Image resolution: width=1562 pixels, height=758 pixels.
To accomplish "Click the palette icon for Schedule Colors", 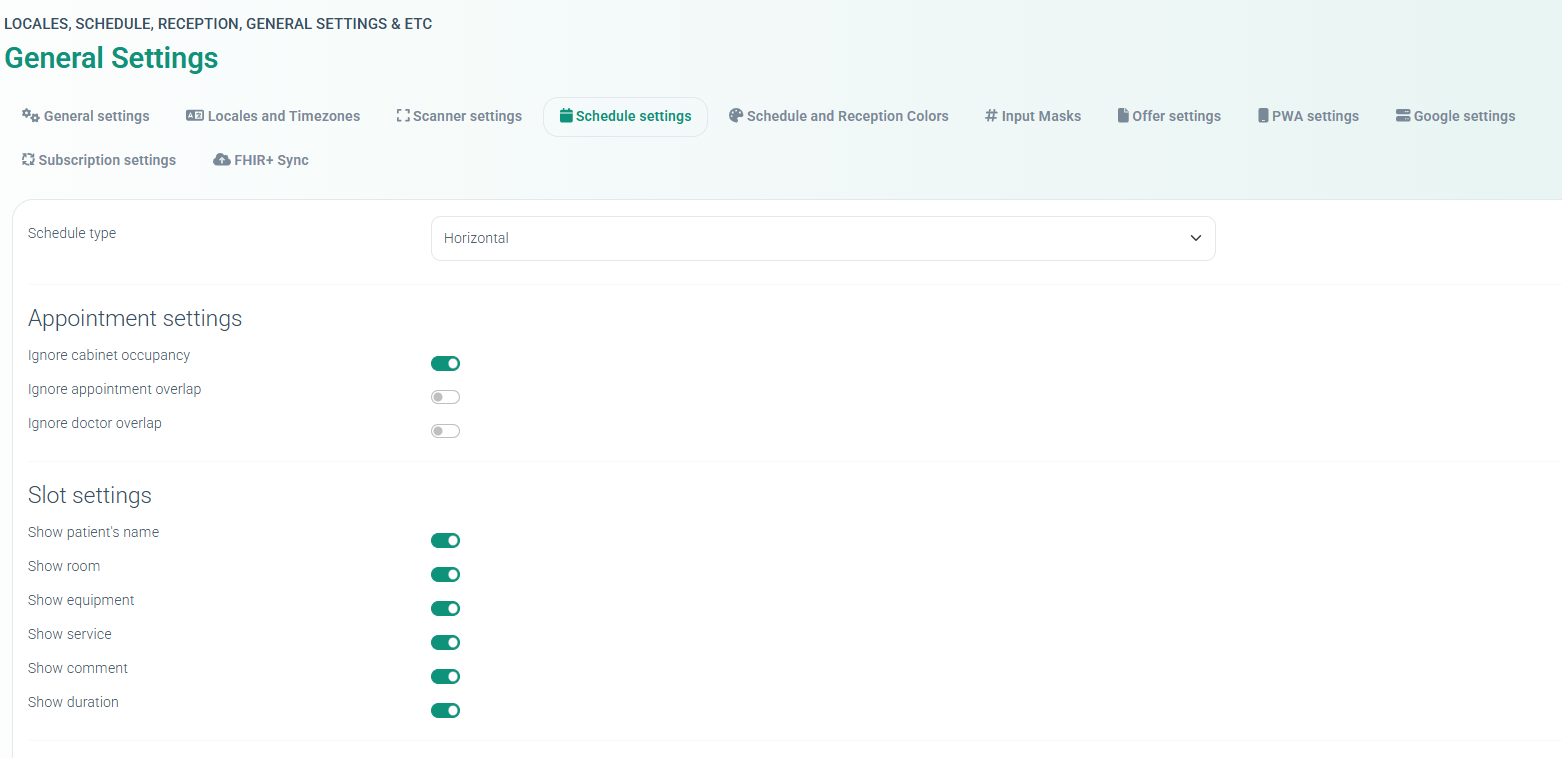I will [736, 116].
